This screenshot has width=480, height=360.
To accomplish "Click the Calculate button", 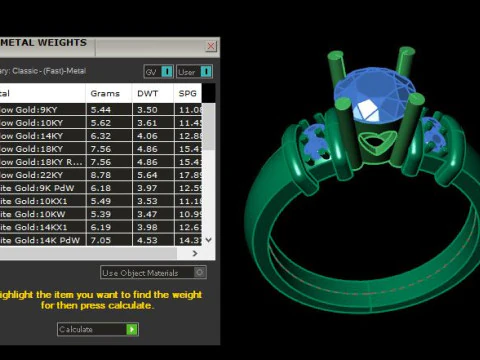I will (98, 329).
